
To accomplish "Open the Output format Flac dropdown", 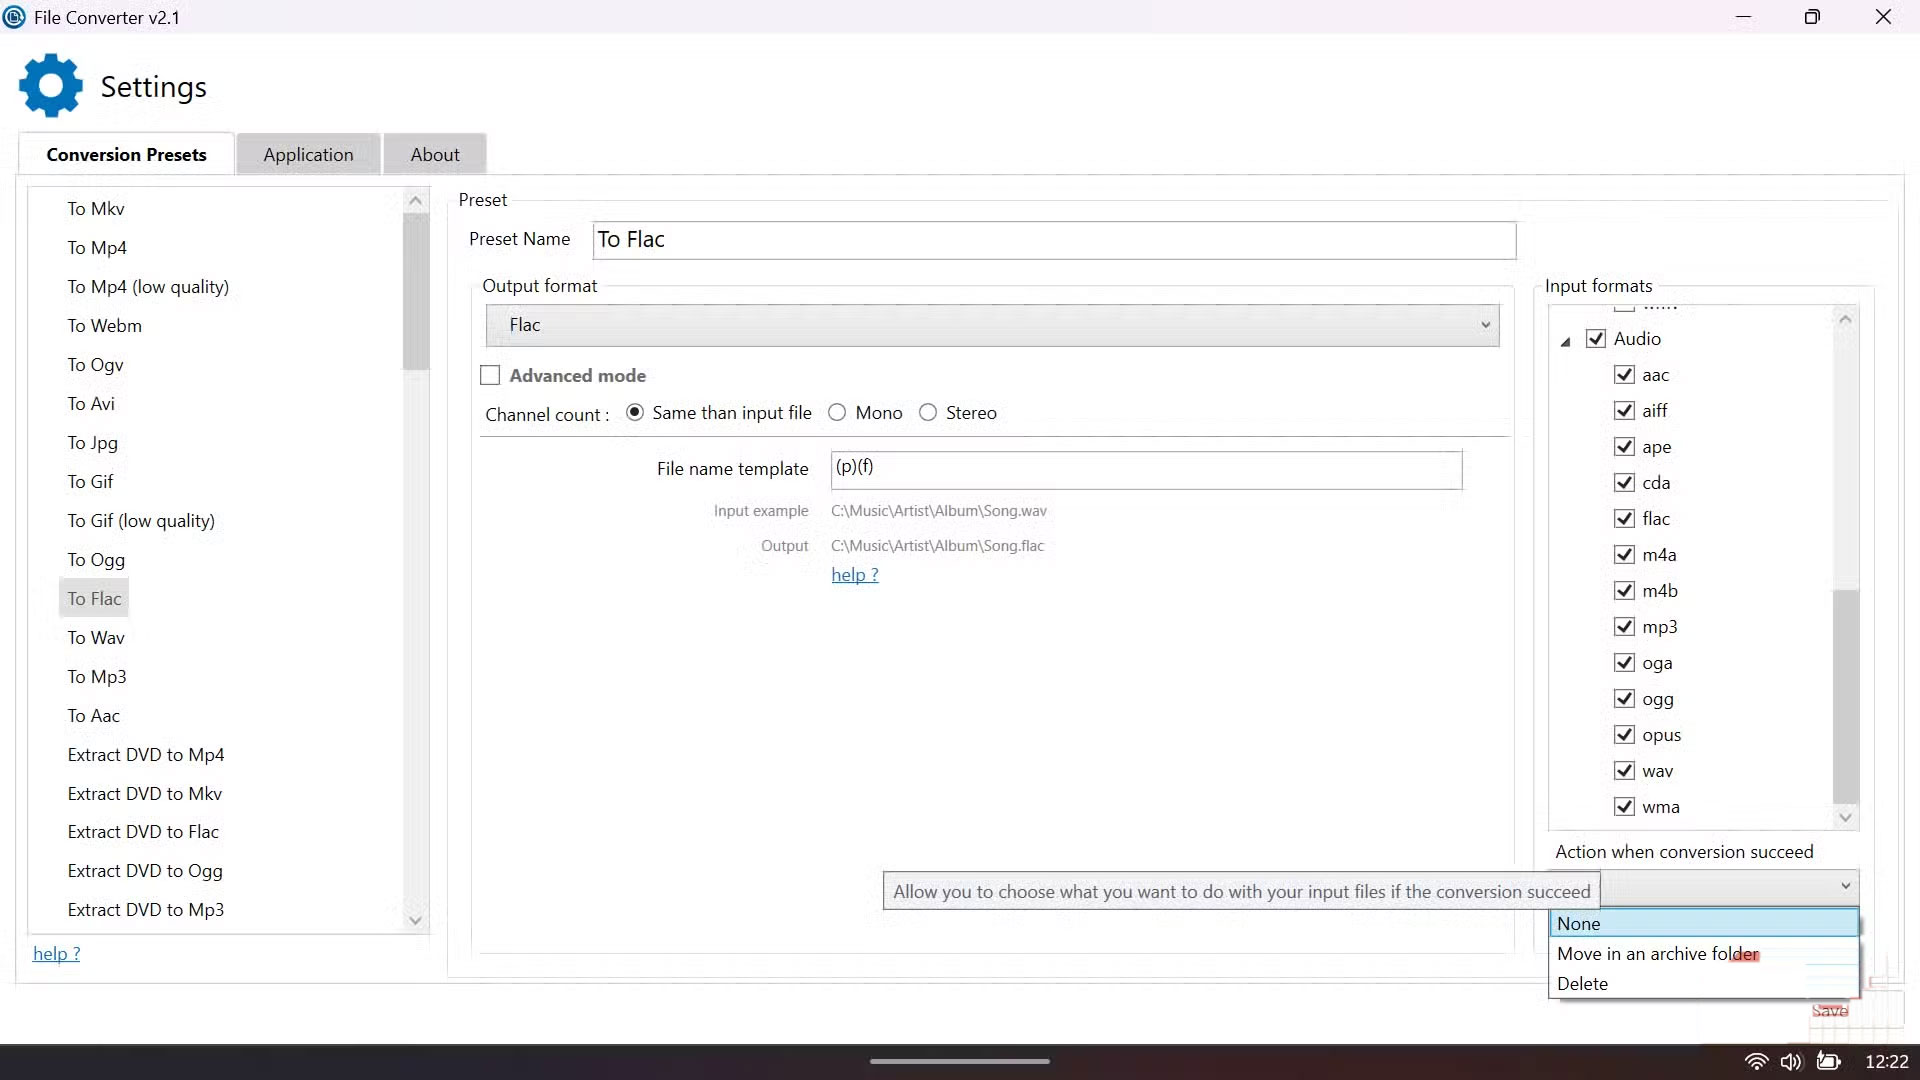I will (992, 326).
